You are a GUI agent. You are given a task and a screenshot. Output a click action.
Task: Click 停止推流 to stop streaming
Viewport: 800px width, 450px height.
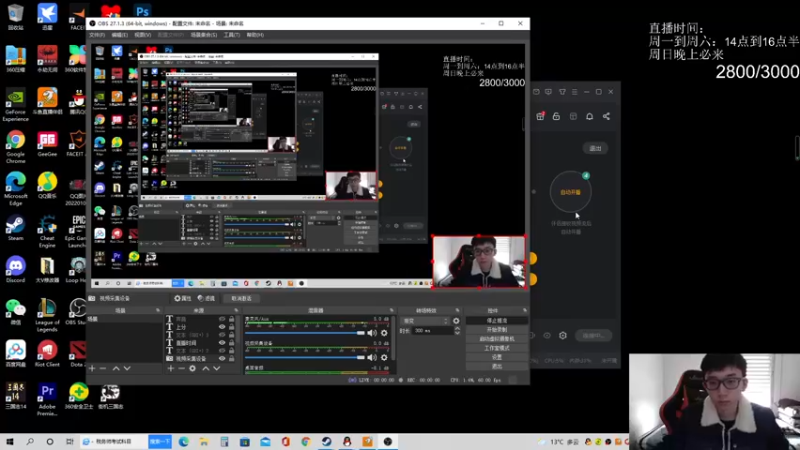[496, 321]
